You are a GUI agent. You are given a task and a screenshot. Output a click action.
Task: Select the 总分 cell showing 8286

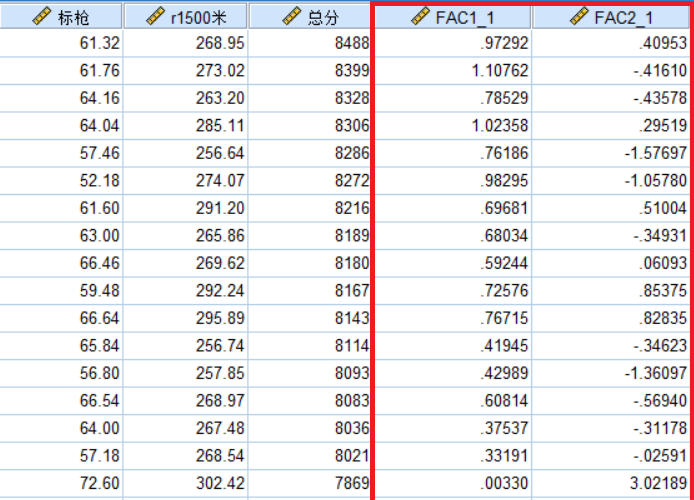tap(309, 153)
